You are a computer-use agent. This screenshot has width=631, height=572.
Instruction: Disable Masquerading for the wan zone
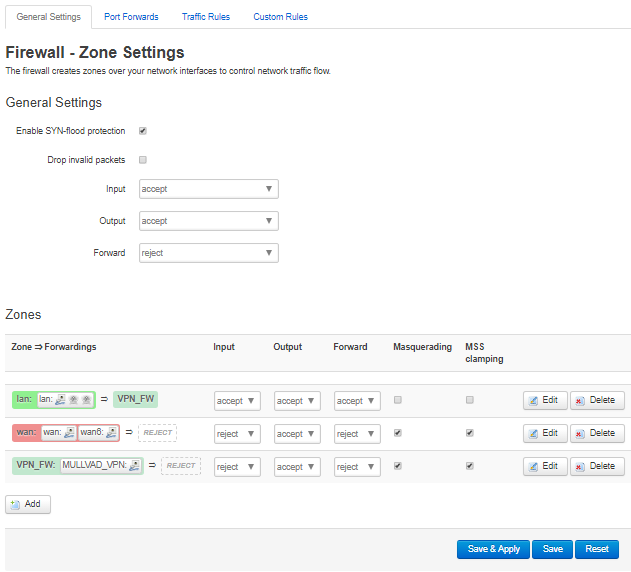[398, 433]
